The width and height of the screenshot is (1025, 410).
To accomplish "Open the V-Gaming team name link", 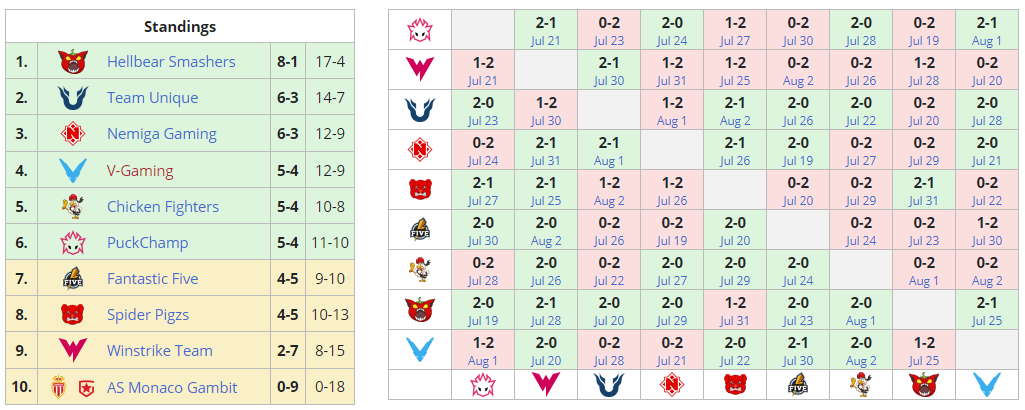I will click(140, 170).
